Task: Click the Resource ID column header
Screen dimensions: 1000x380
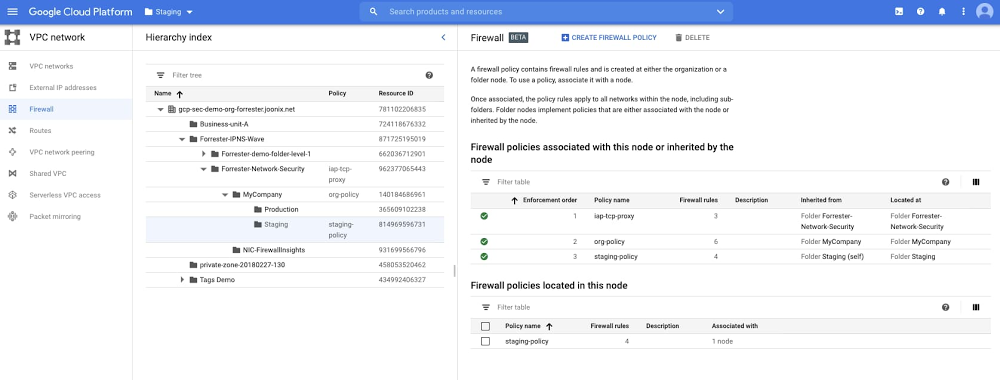Action: point(396,94)
